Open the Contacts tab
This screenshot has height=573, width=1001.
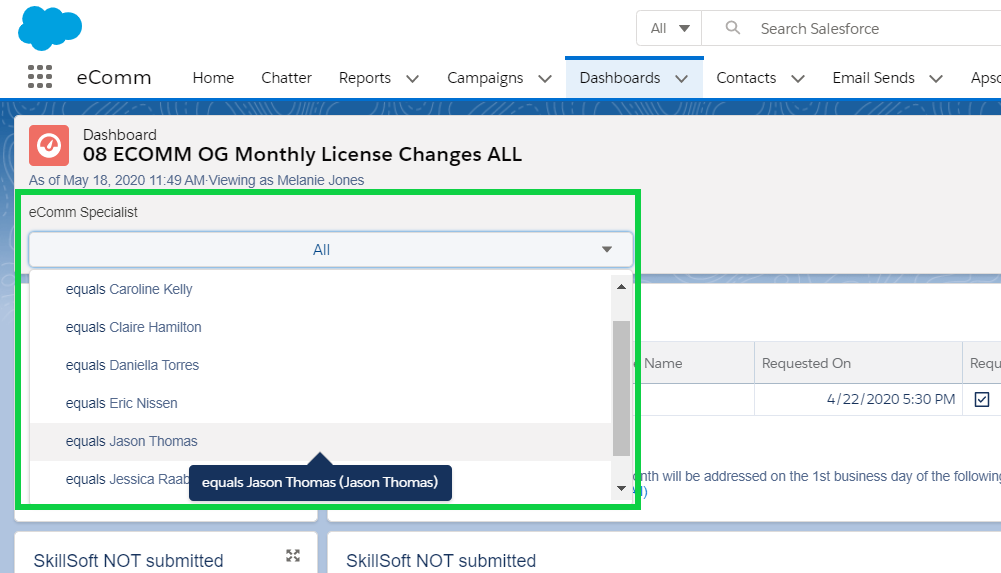tap(746, 78)
